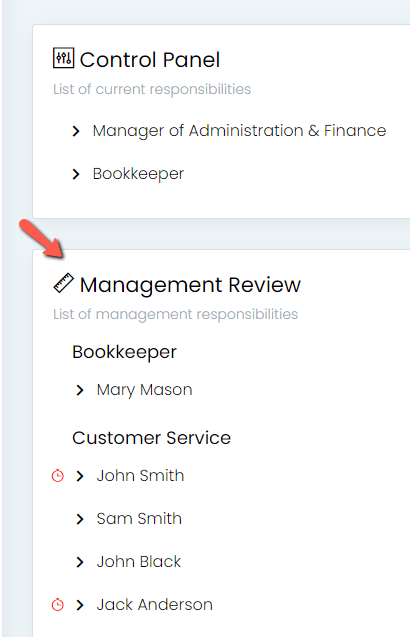Select Mary Mason in Management Review
Image resolution: width=410 pixels, height=637 pixels.
[x=144, y=390]
